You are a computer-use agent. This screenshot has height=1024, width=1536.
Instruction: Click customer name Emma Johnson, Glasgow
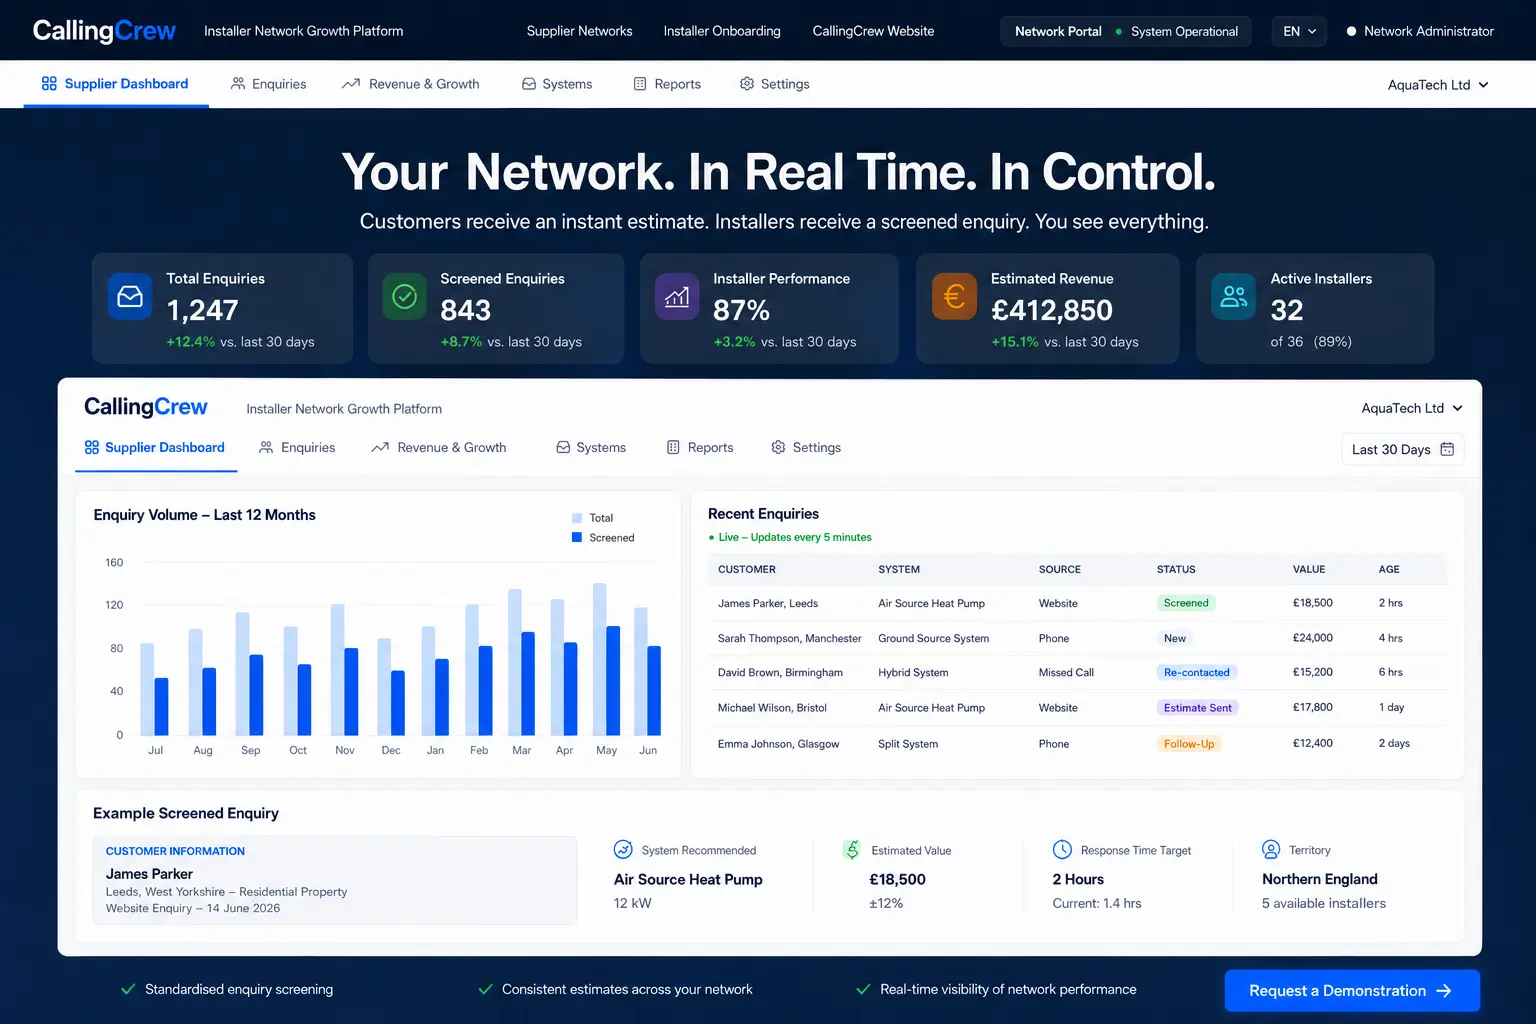pyautogui.click(x=778, y=744)
